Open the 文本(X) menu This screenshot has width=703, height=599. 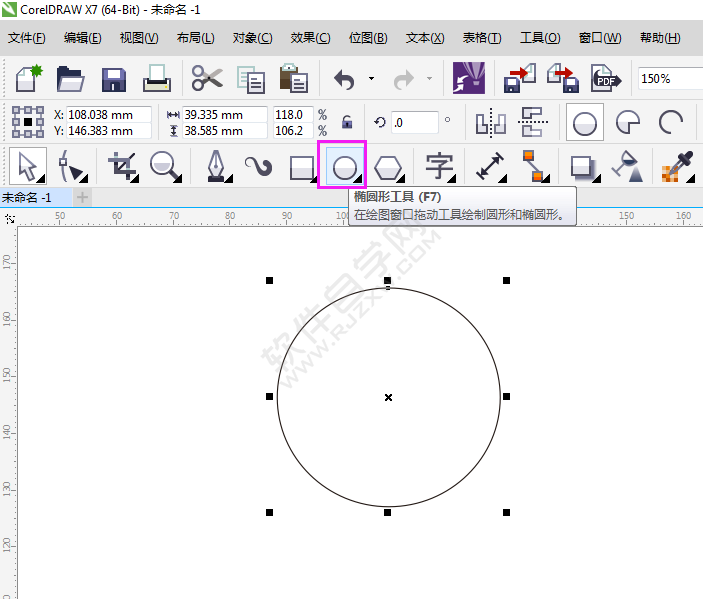[425, 38]
